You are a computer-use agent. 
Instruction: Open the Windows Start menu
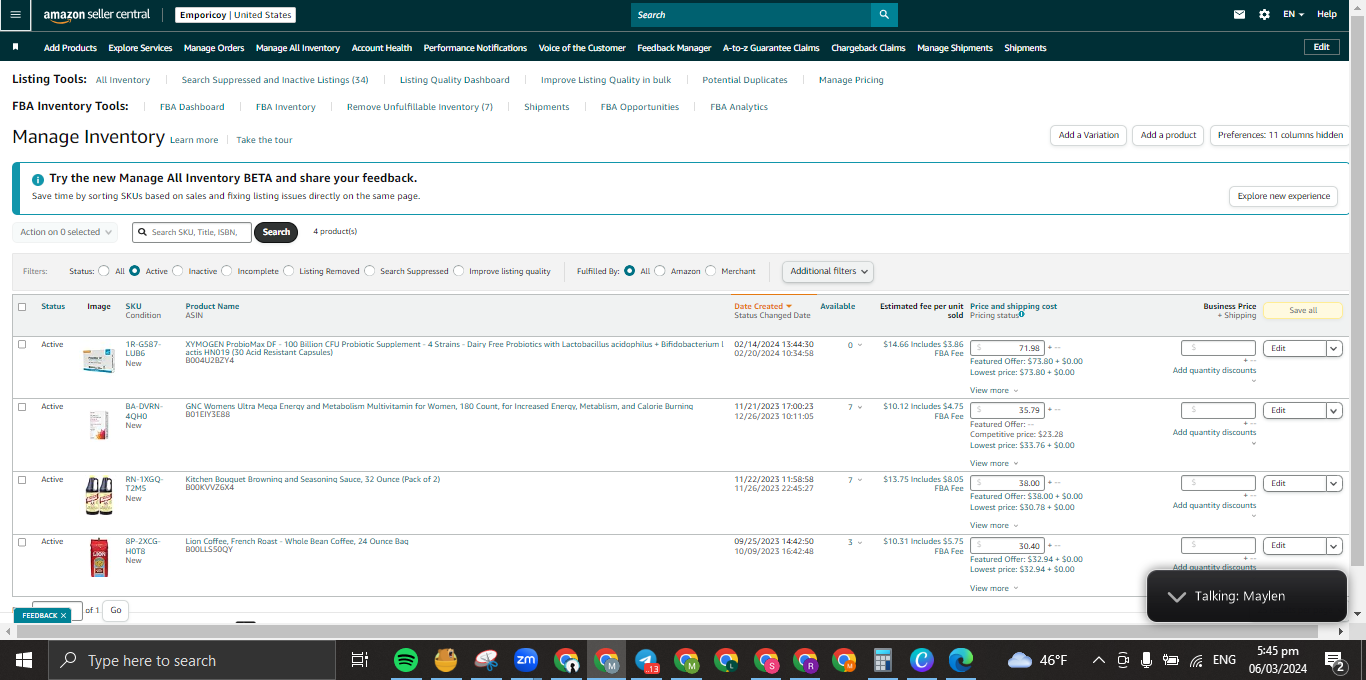click(x=23, y=660)
